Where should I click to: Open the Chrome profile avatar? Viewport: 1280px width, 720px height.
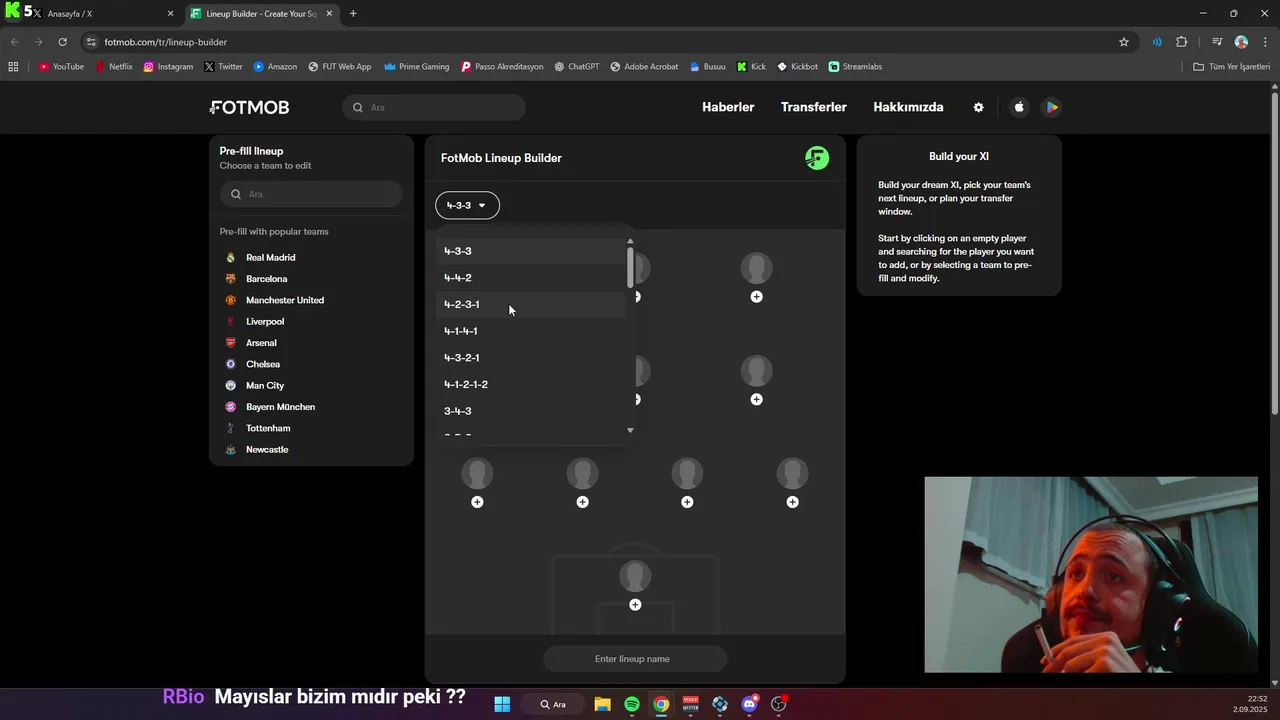point(1241,42)
